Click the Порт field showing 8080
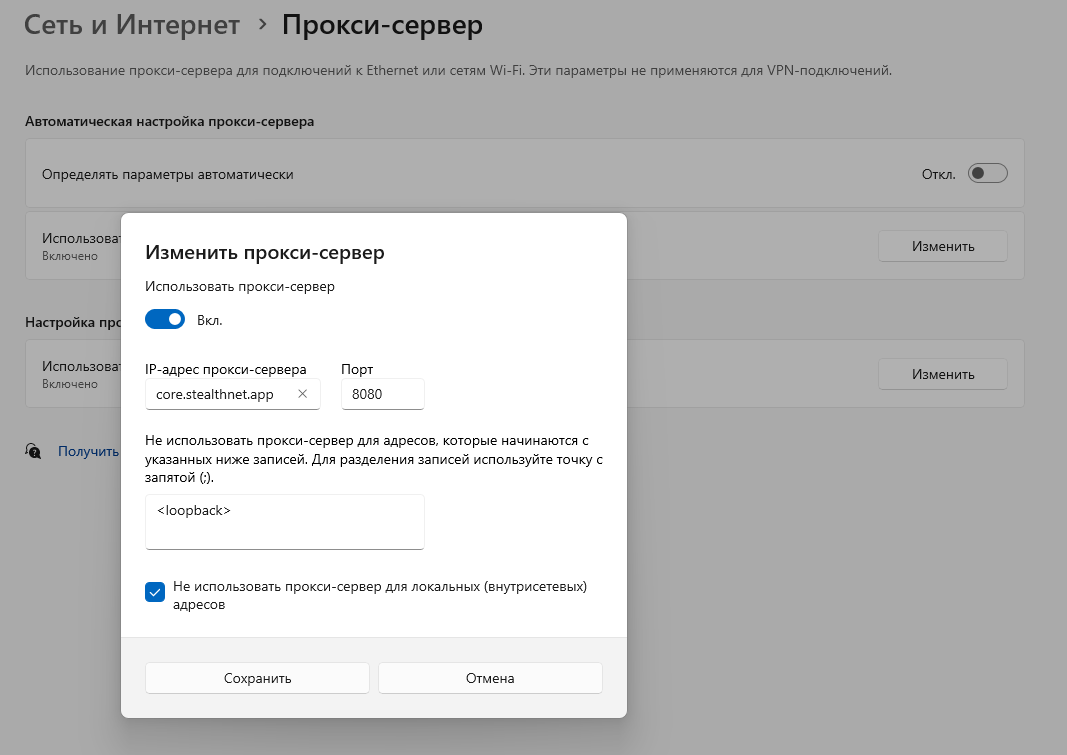The image size is (1067, 755). tap(382, 394)
